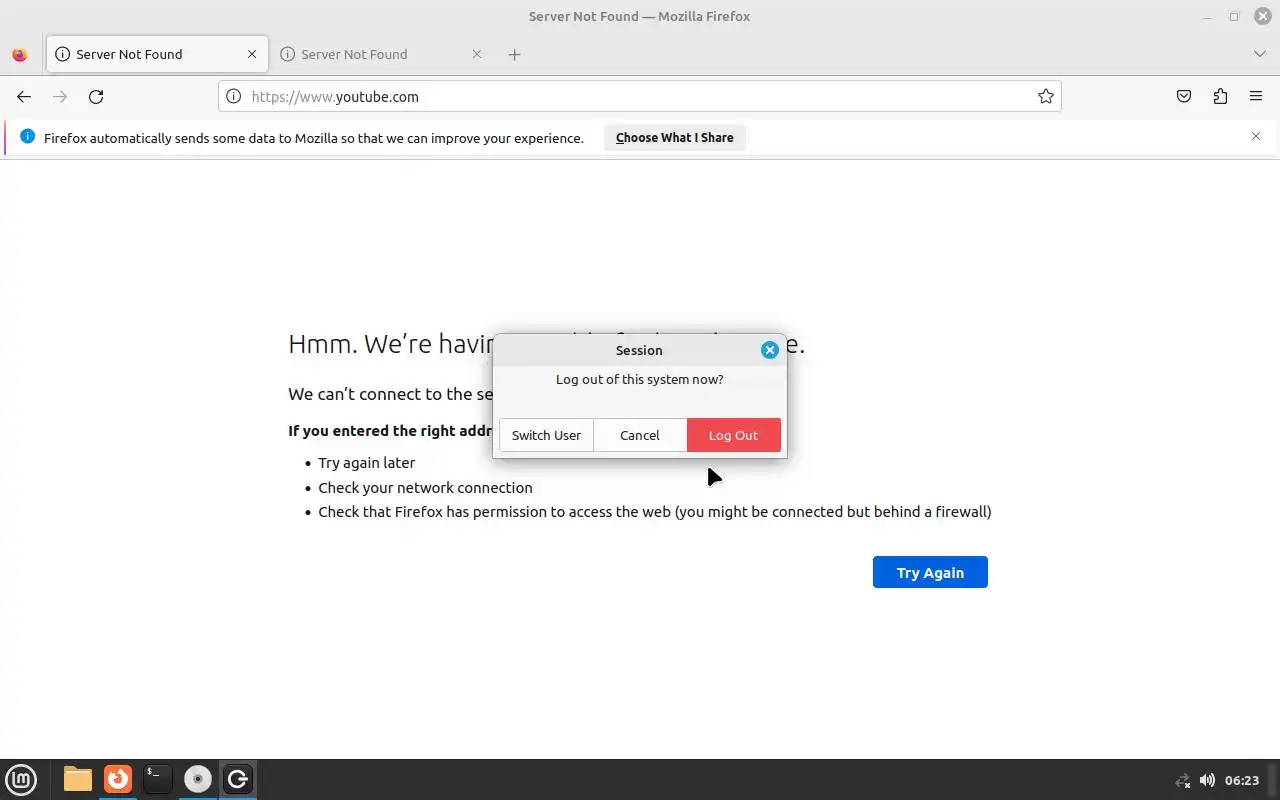This screenshot has height=800, width=1280.
Task: Restore the Firefox window size
Action: 1234,16
